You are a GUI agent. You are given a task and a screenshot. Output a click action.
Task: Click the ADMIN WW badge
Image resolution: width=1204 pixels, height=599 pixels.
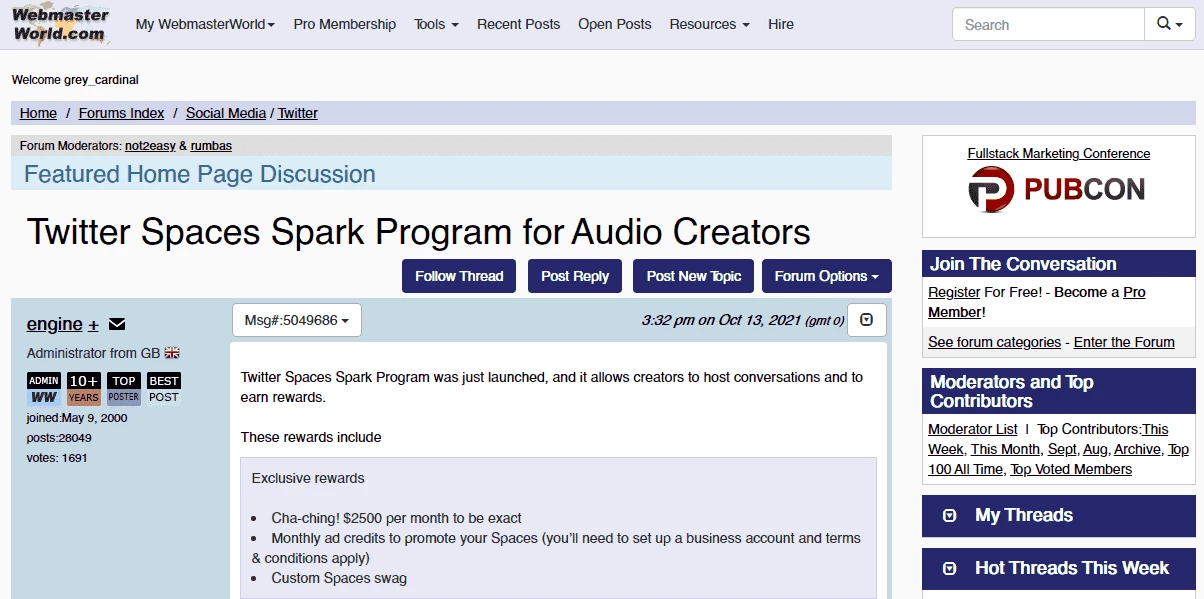tap(43, 389)
